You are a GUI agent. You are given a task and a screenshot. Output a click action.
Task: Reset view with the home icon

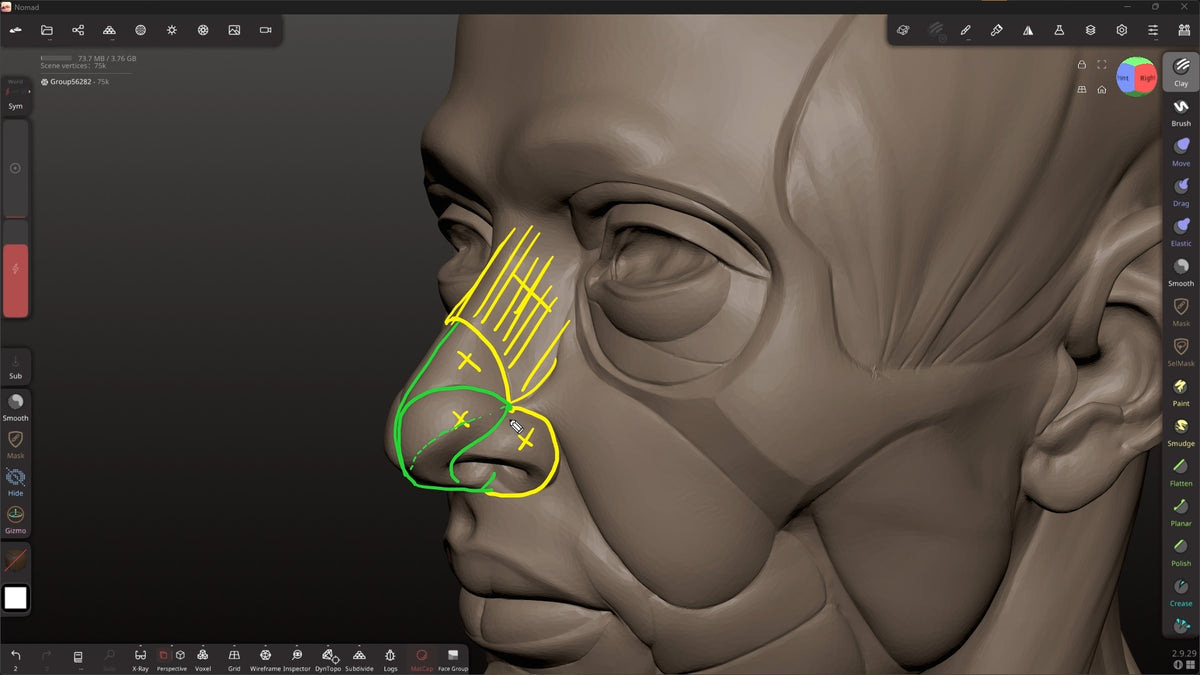(1101, 89)
